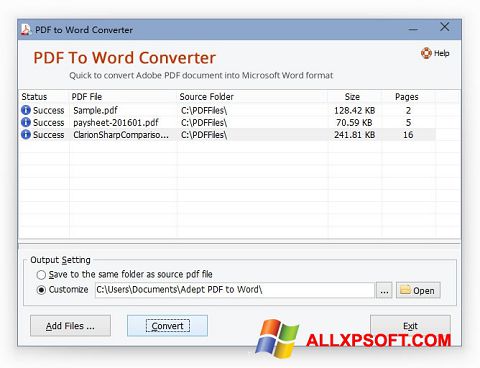Viewport: 480px width, 368px height.
Task: Minimize the PDF to Word Converter window
Action: 413,29
